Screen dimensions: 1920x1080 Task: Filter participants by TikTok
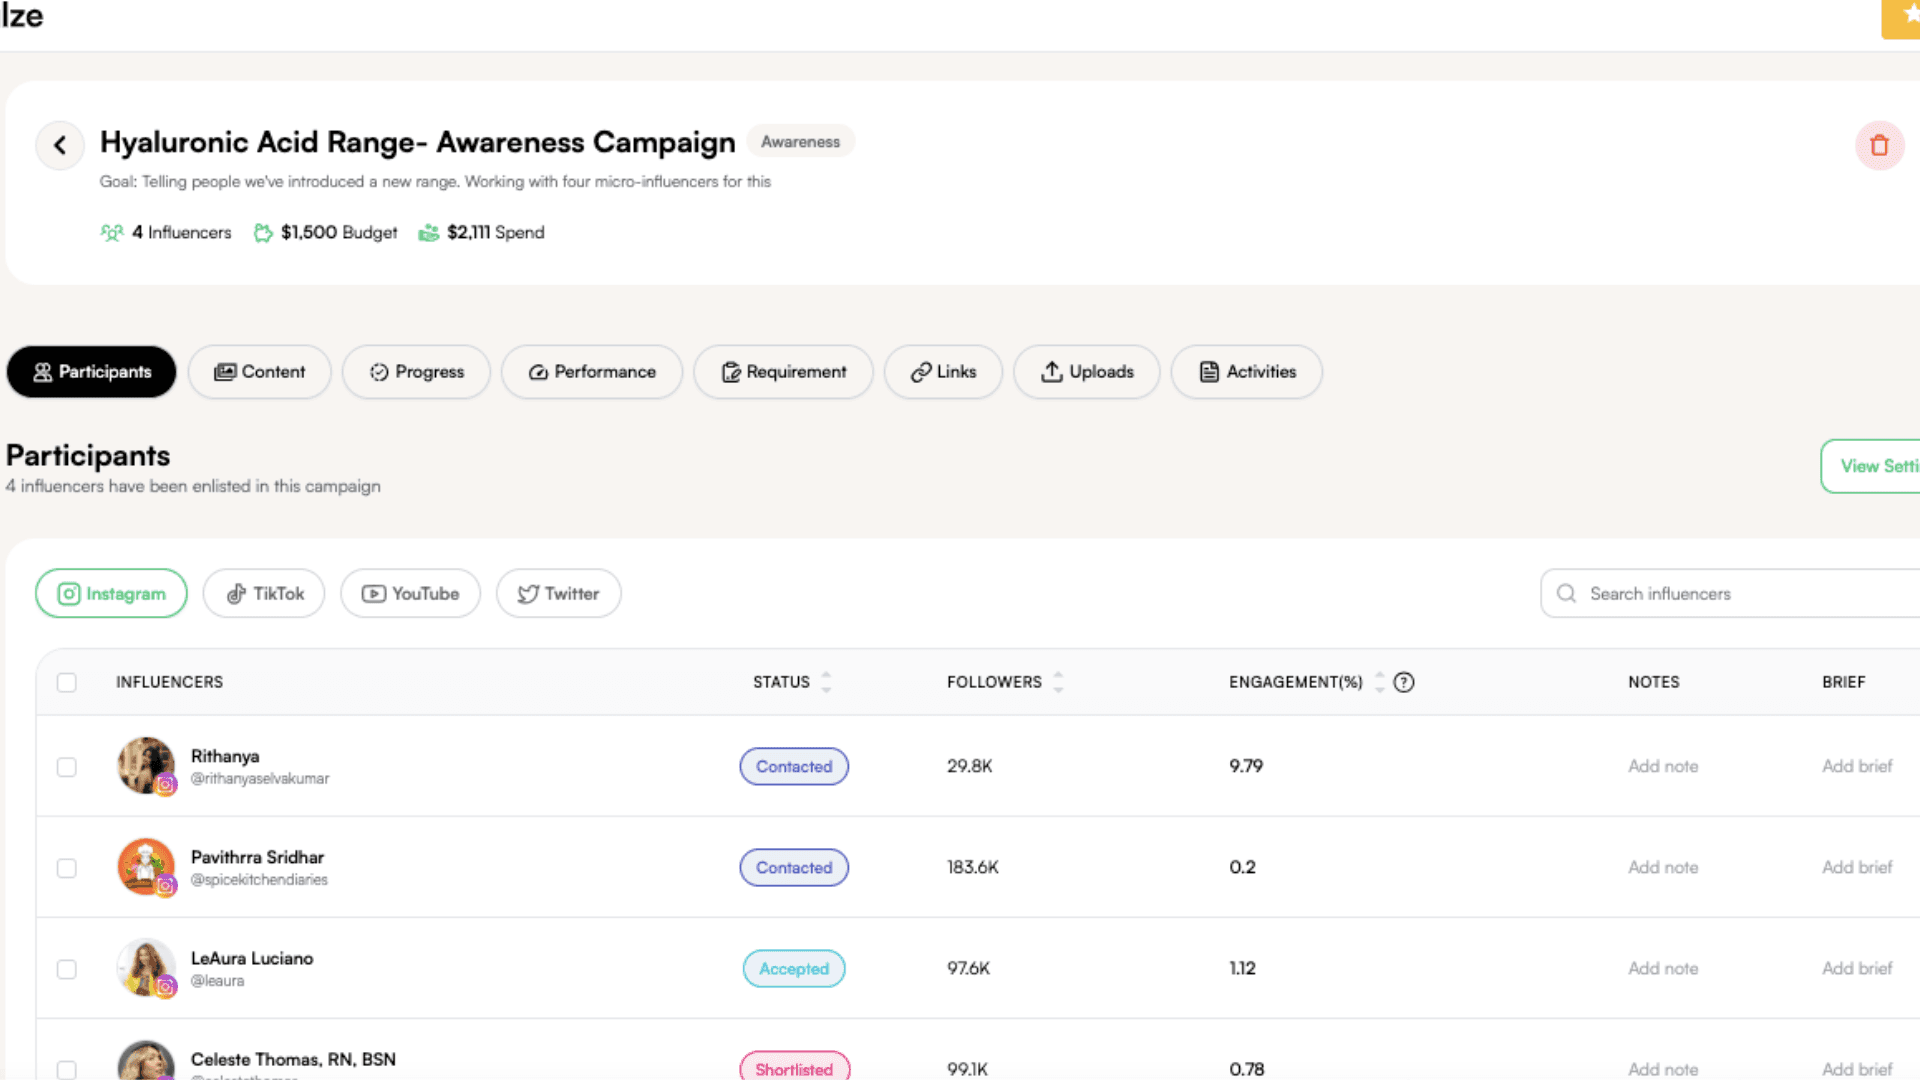[x=264, y=594]
